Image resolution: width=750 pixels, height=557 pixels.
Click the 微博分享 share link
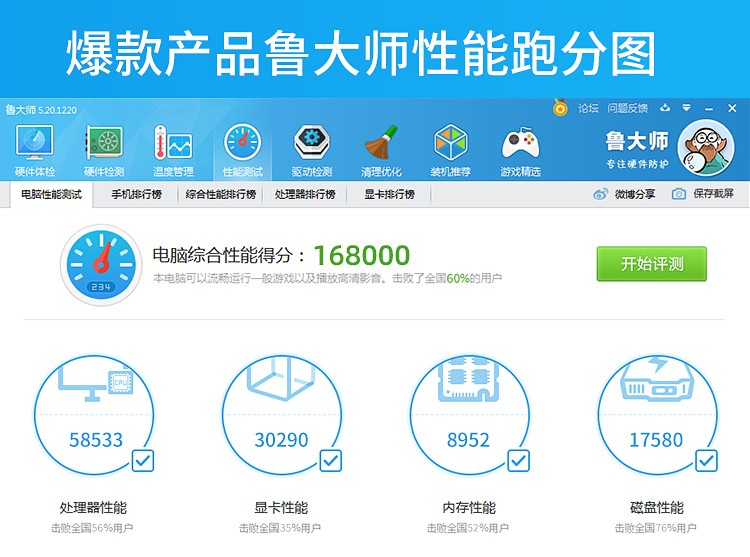(x=635, y=194)
